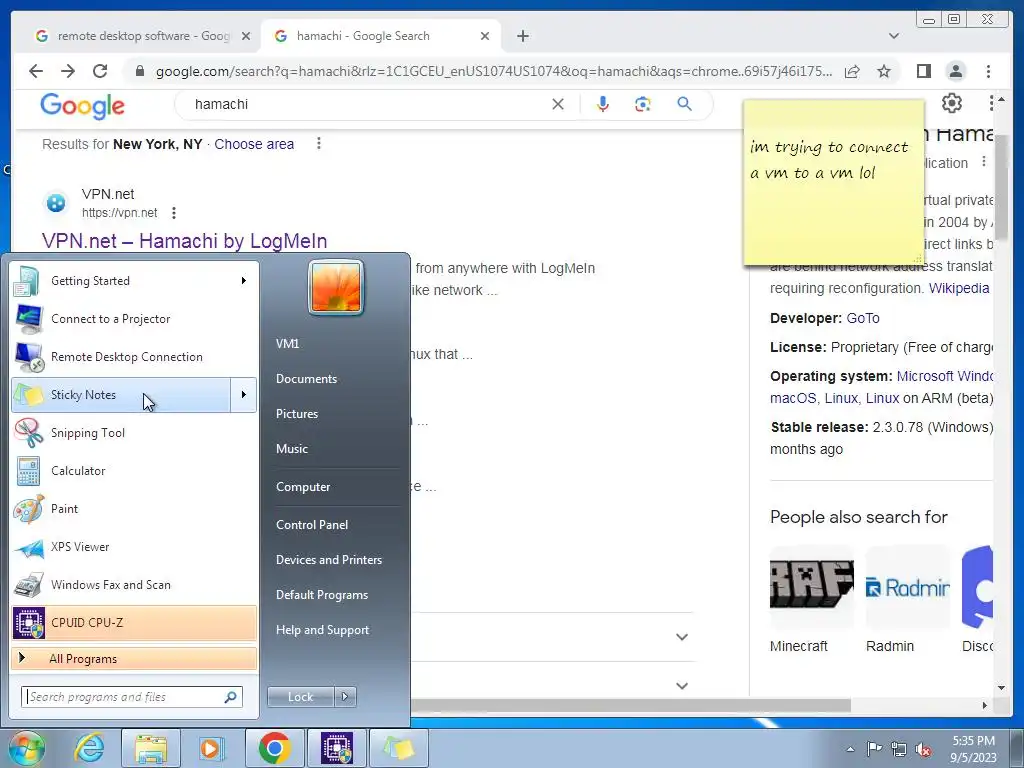Open VPN.net – Hamachi by LogMeIn result
Screen dimensions: 1024x768
click(x=184, y=241)
